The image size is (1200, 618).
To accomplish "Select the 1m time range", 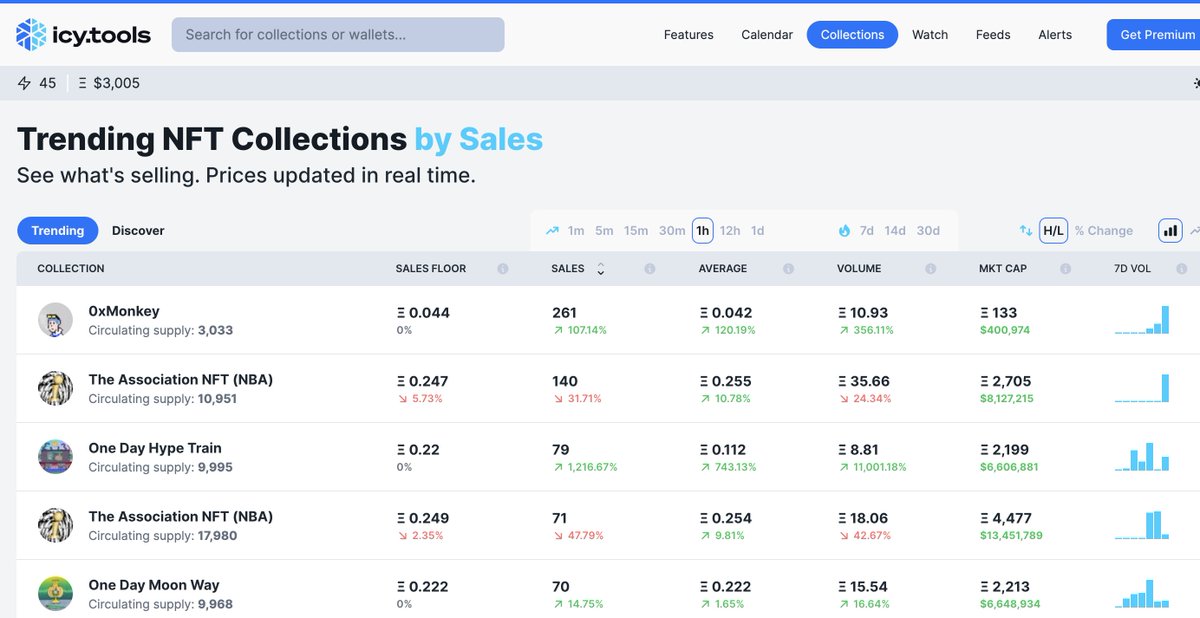I will [x=576, y=231].
